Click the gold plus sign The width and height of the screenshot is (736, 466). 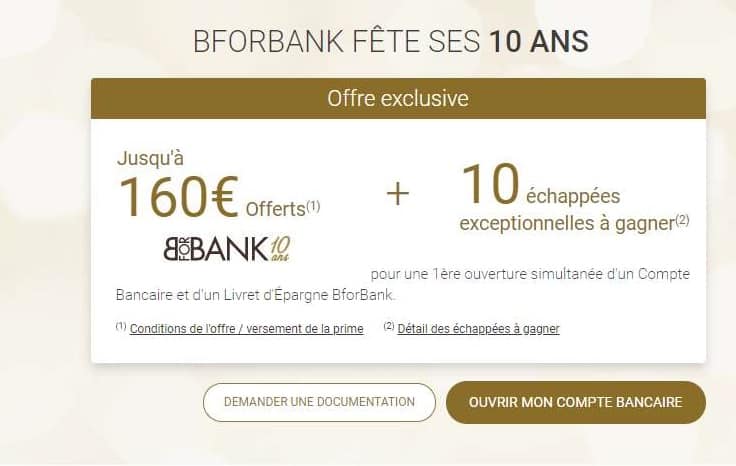[398, 194]
